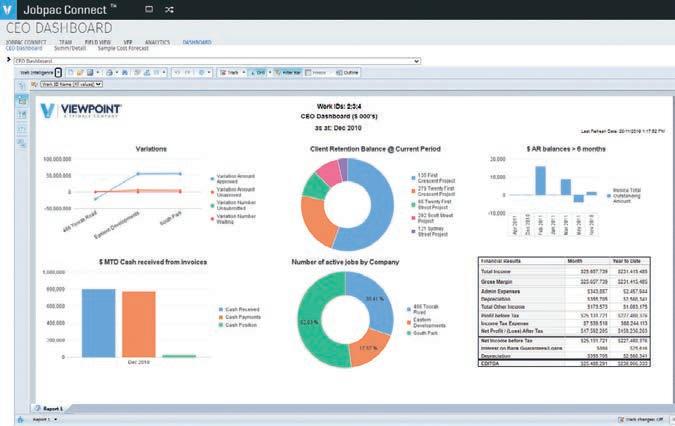The image size is (675, 426).
Task: Open the FIELD VIEW menu
Action: click(98, 42)
